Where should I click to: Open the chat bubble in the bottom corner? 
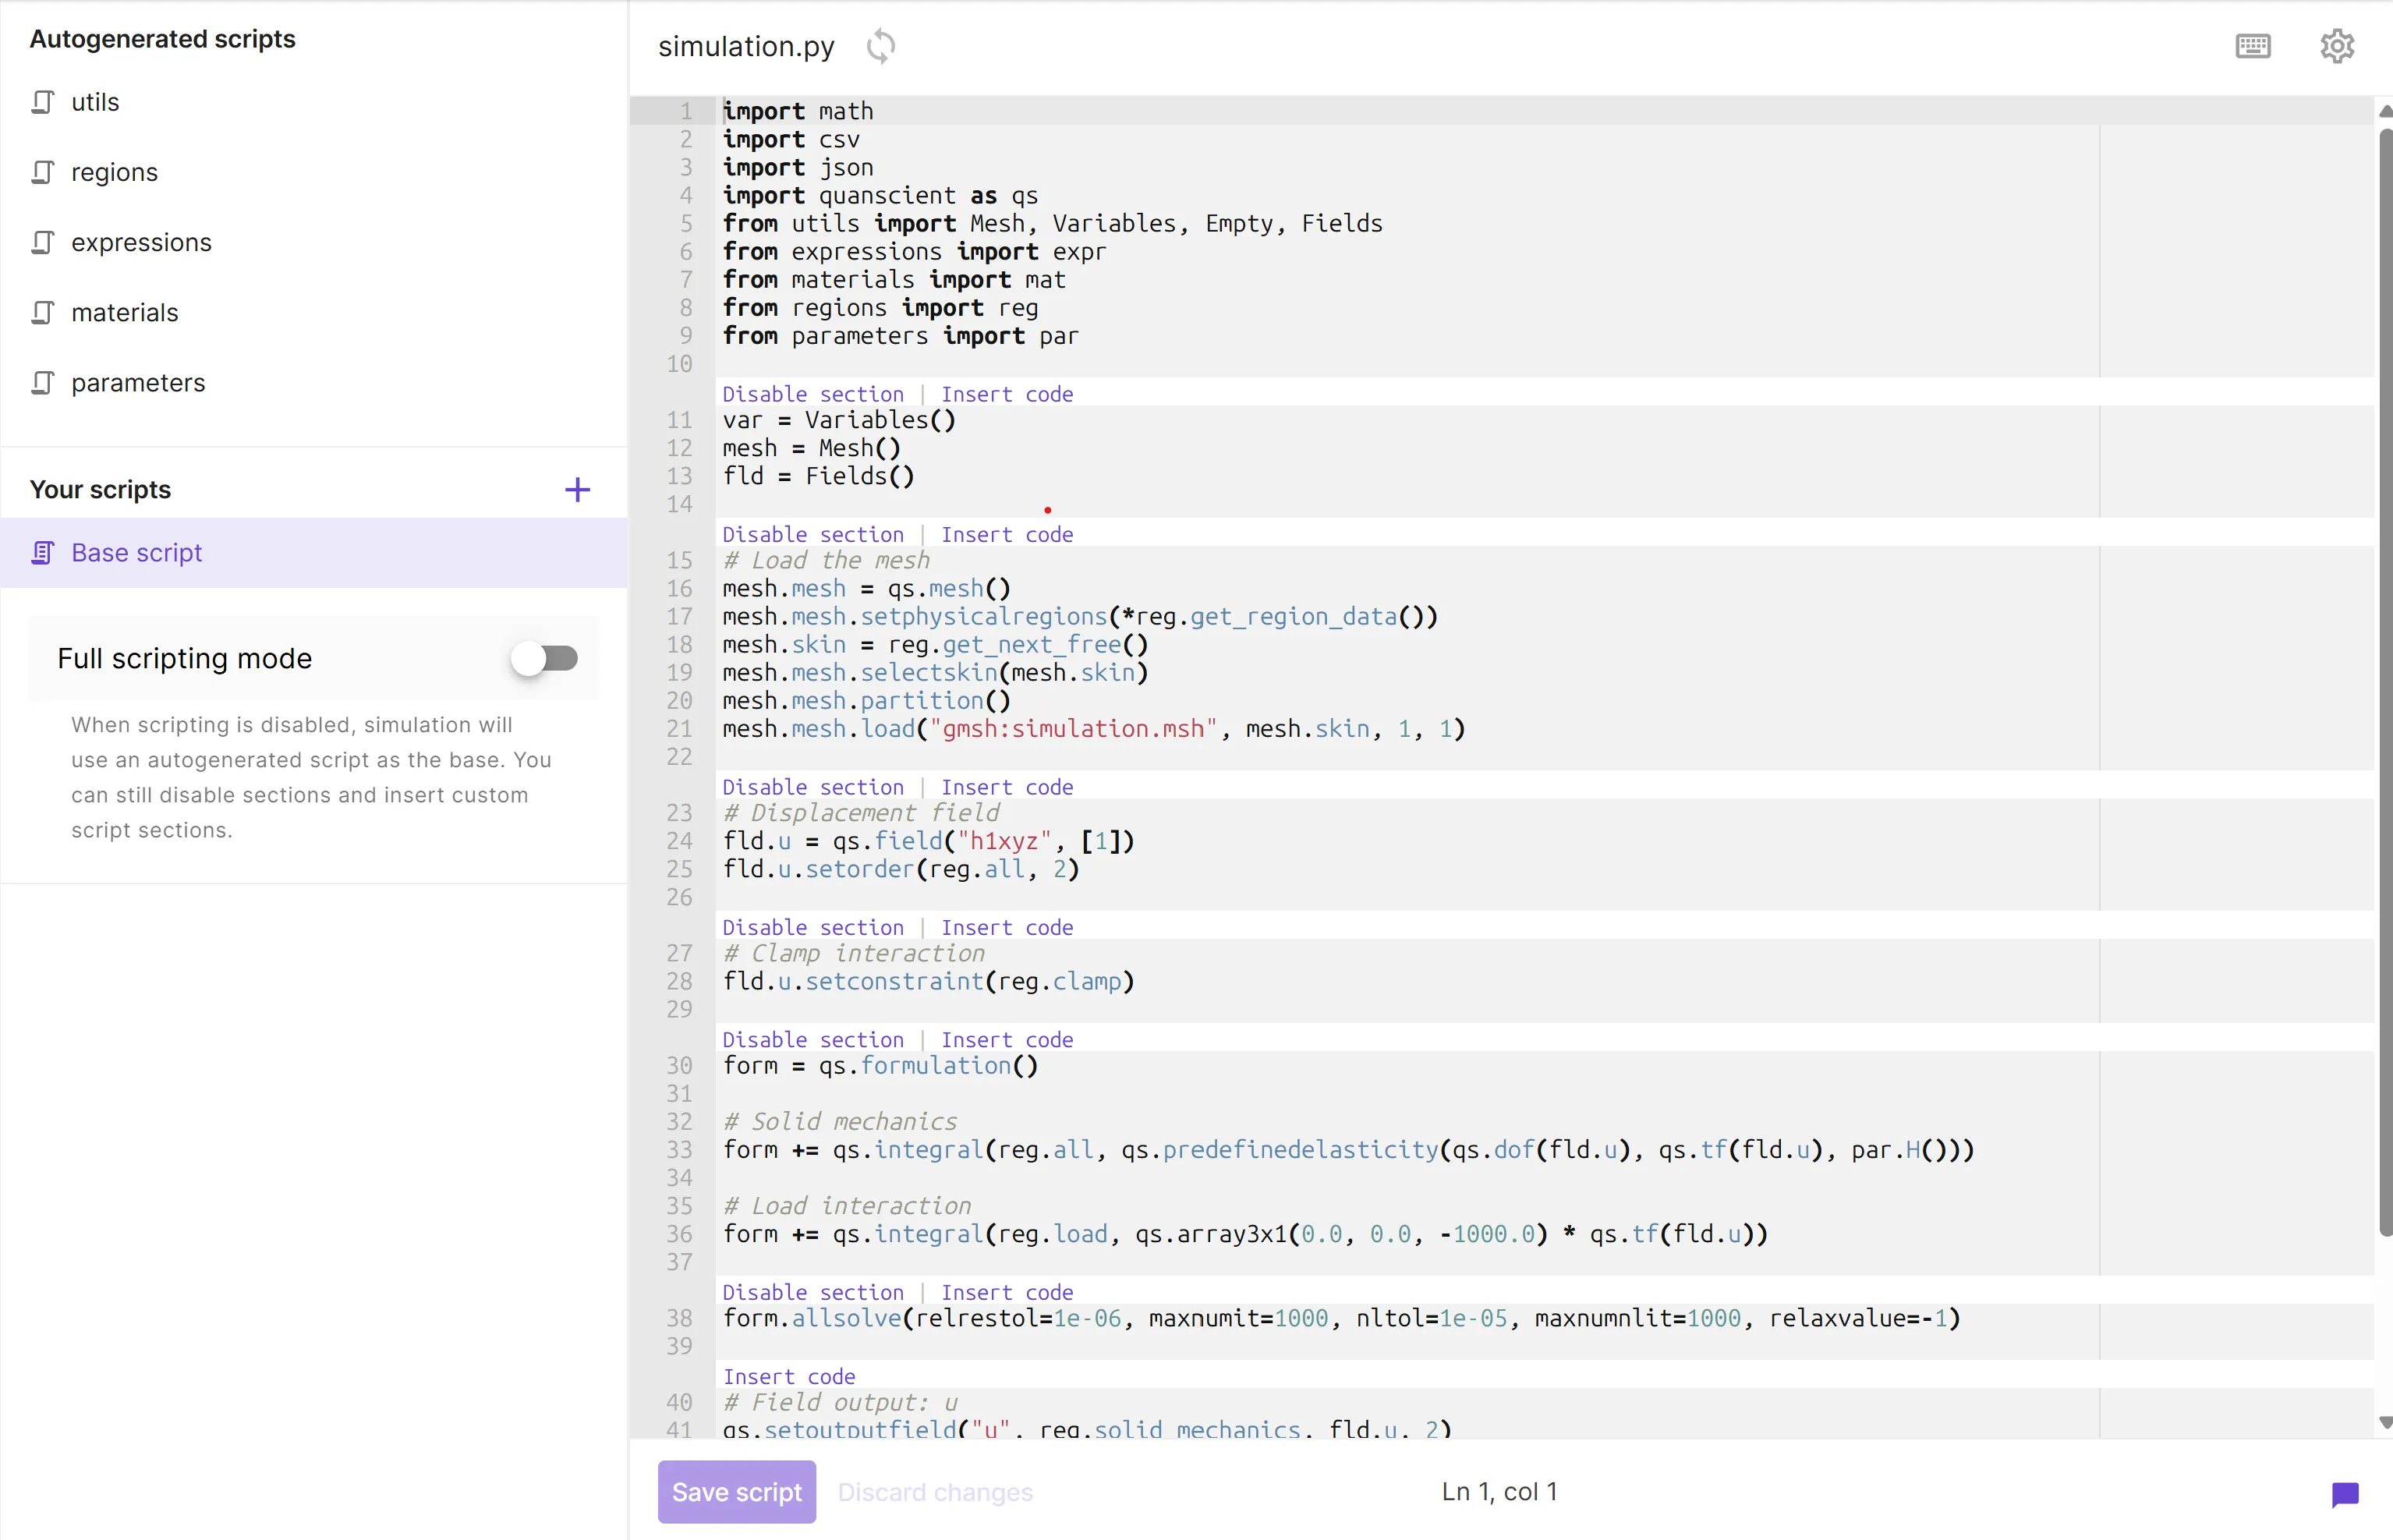[x=2345, y=1494]
